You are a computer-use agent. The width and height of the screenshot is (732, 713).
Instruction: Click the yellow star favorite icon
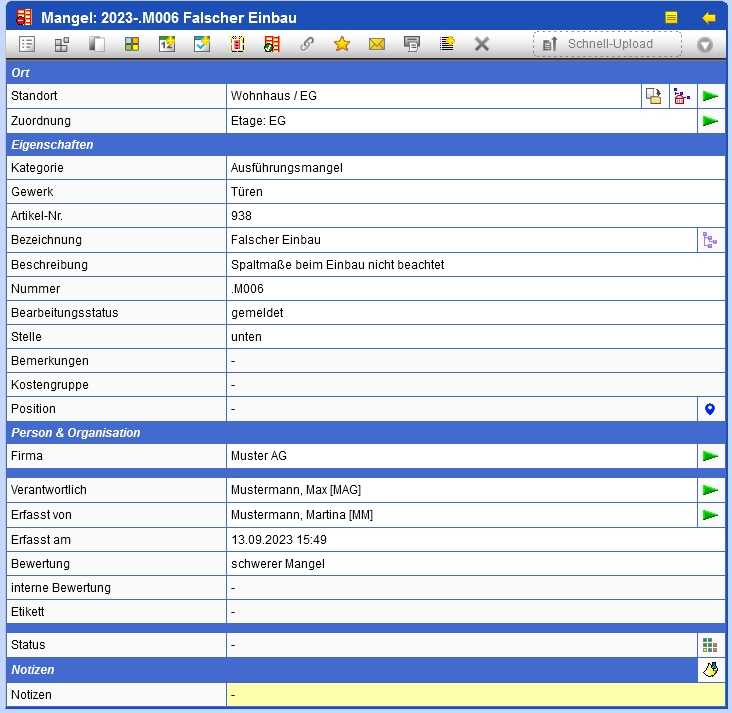coord(342,44)
